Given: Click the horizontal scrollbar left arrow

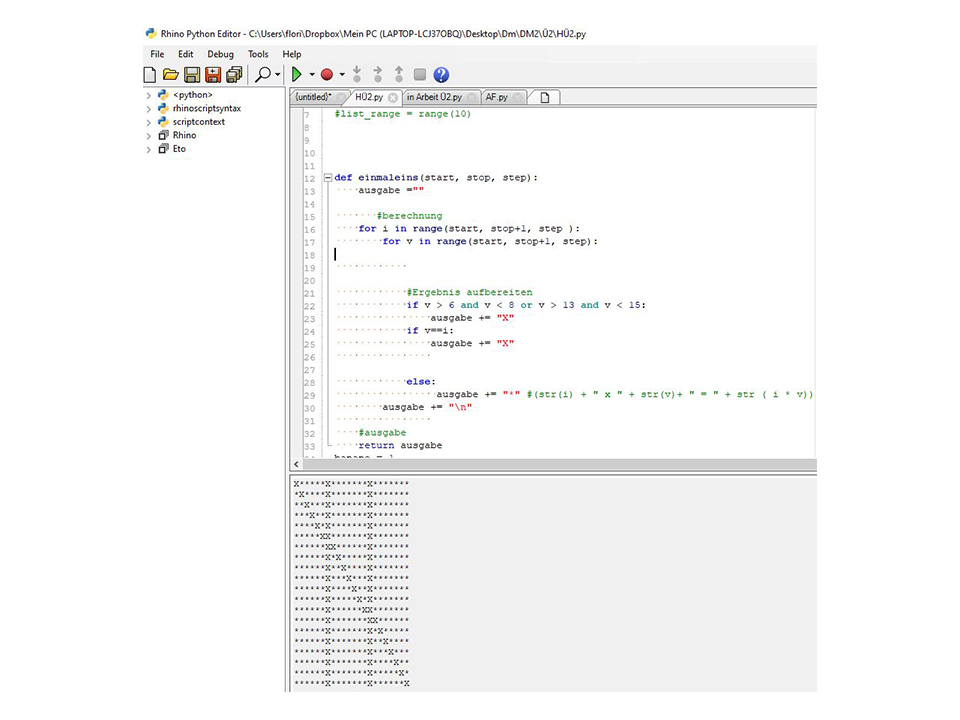Looking at the screenshot, I should click(296, 464).
